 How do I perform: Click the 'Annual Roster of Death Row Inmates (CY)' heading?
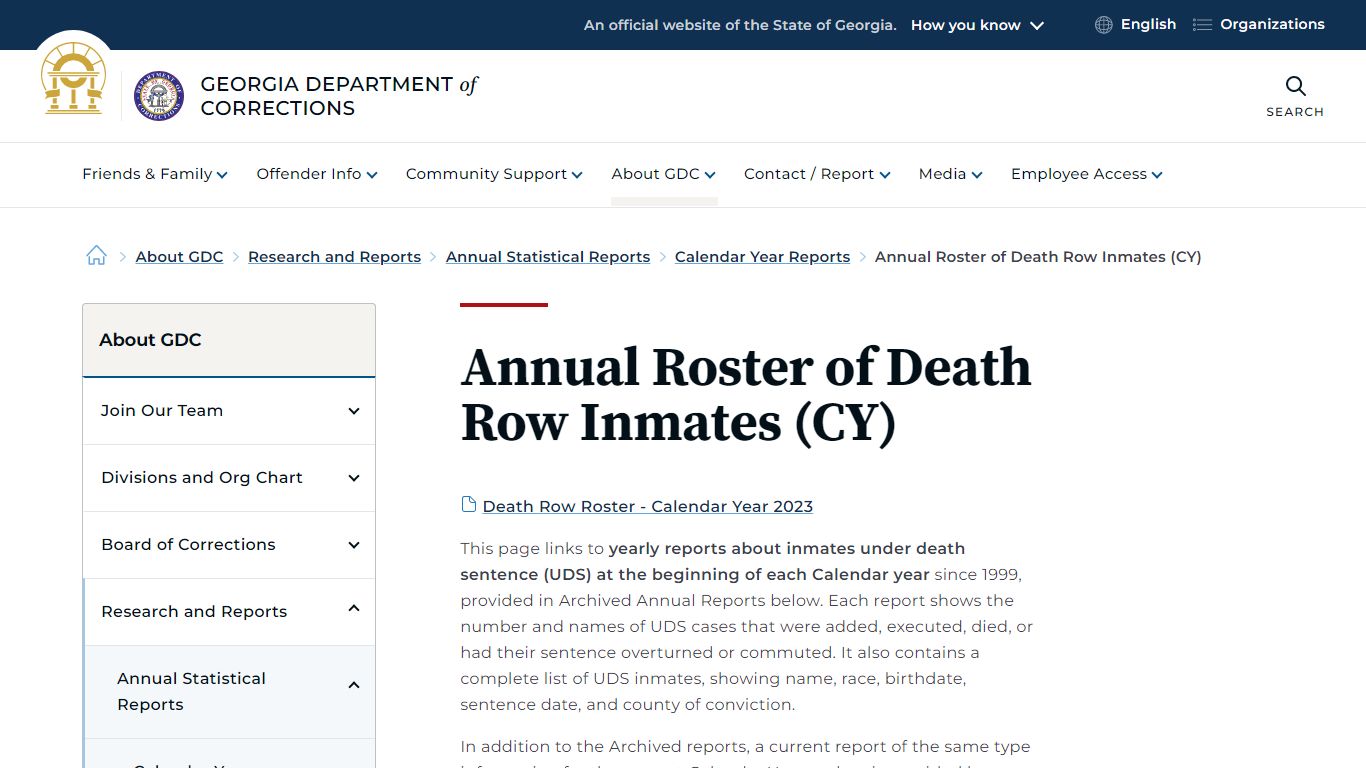coord(746,394)
